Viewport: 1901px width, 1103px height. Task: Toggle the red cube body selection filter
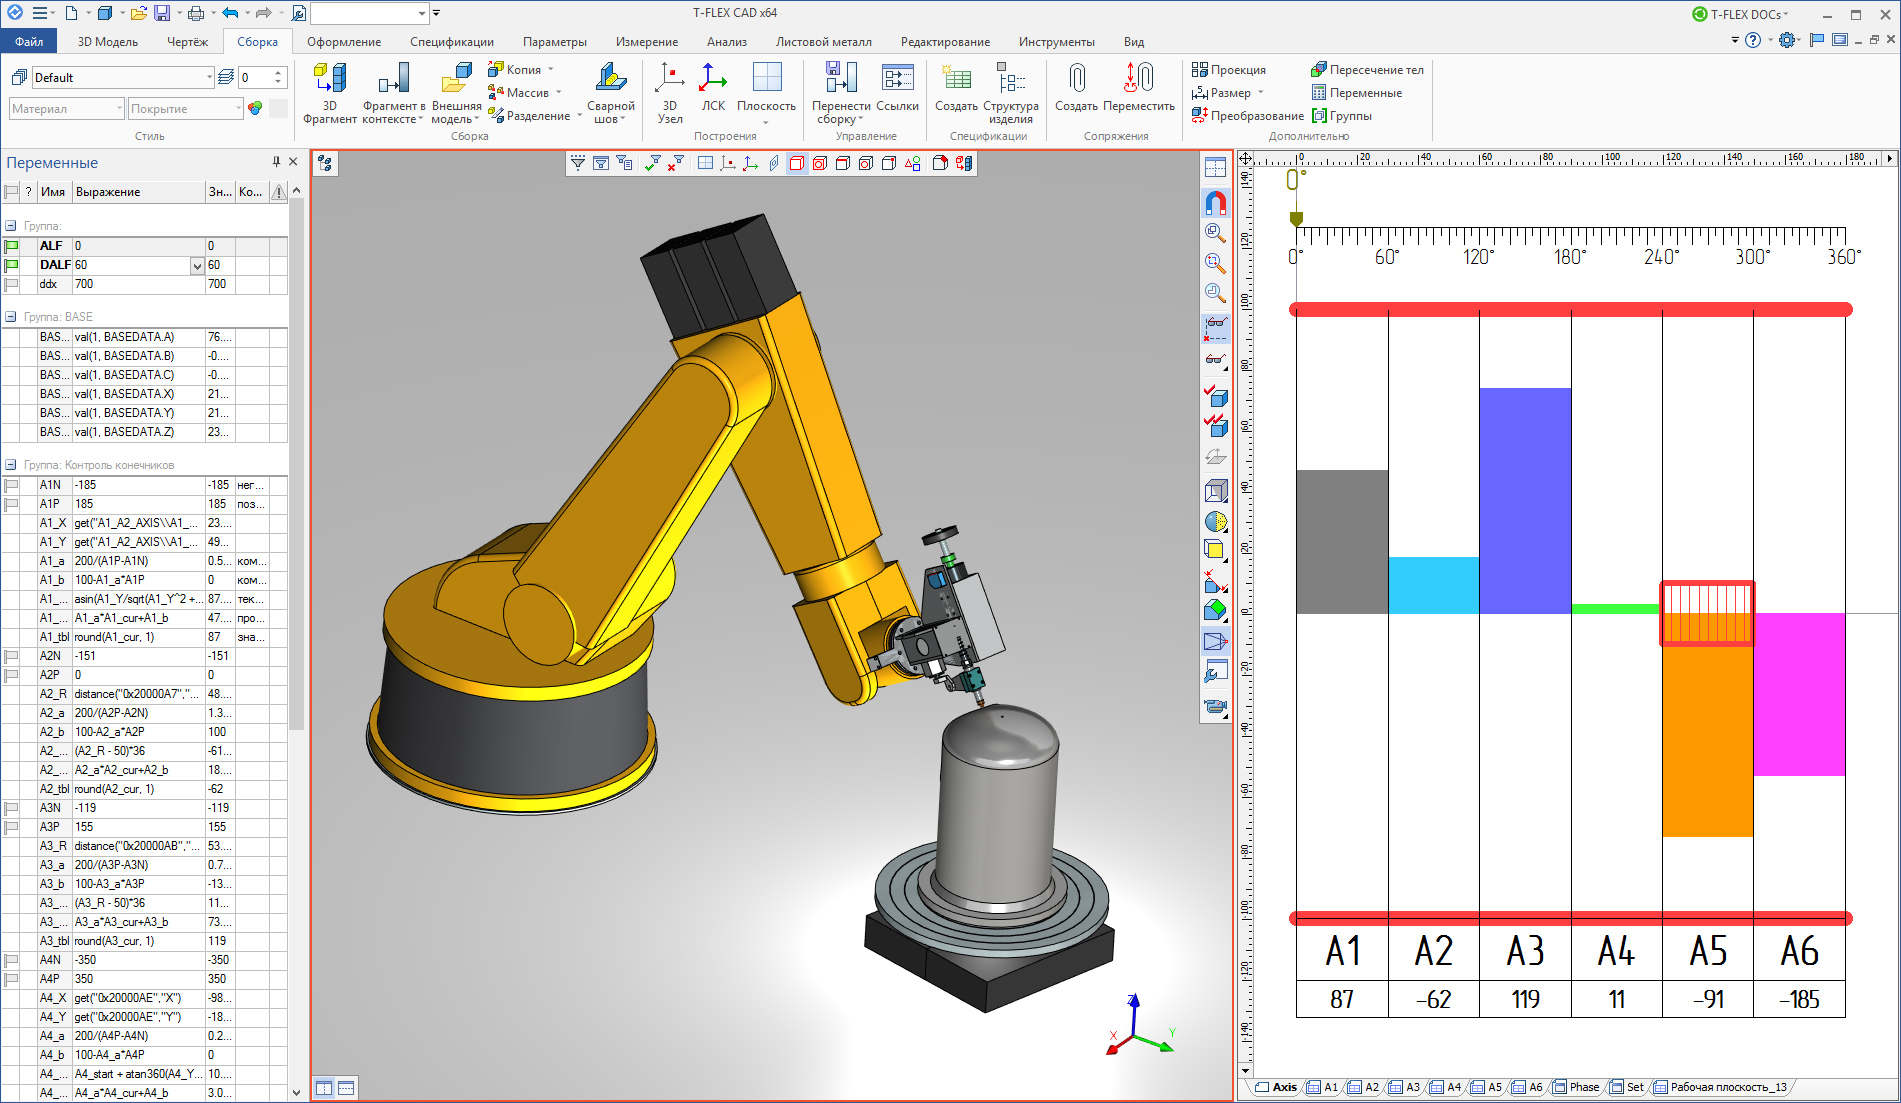797,163
